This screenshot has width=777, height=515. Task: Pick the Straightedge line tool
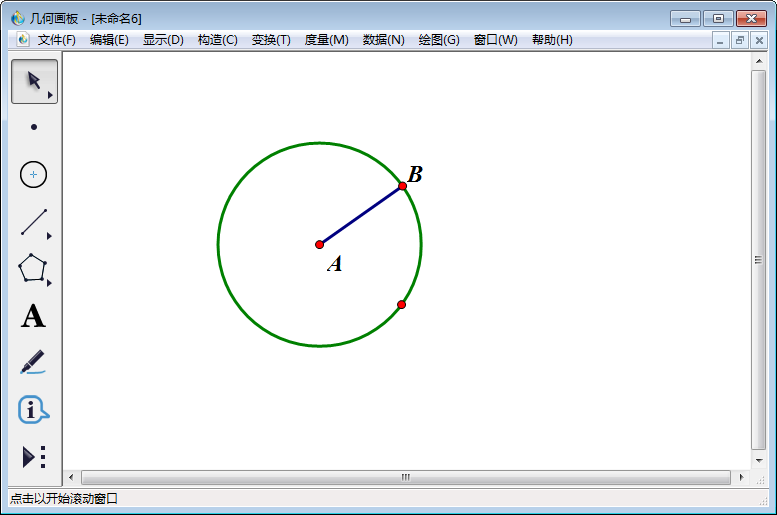coord(34,222)
